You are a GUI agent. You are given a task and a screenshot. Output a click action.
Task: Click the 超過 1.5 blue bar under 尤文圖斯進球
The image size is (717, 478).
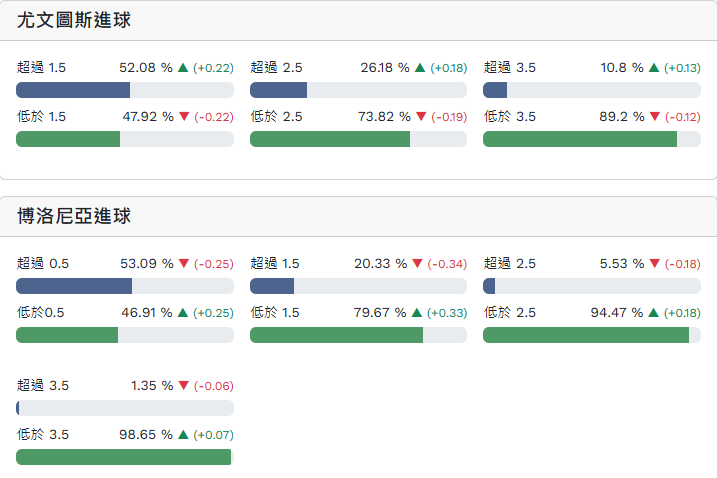[73, 90]
